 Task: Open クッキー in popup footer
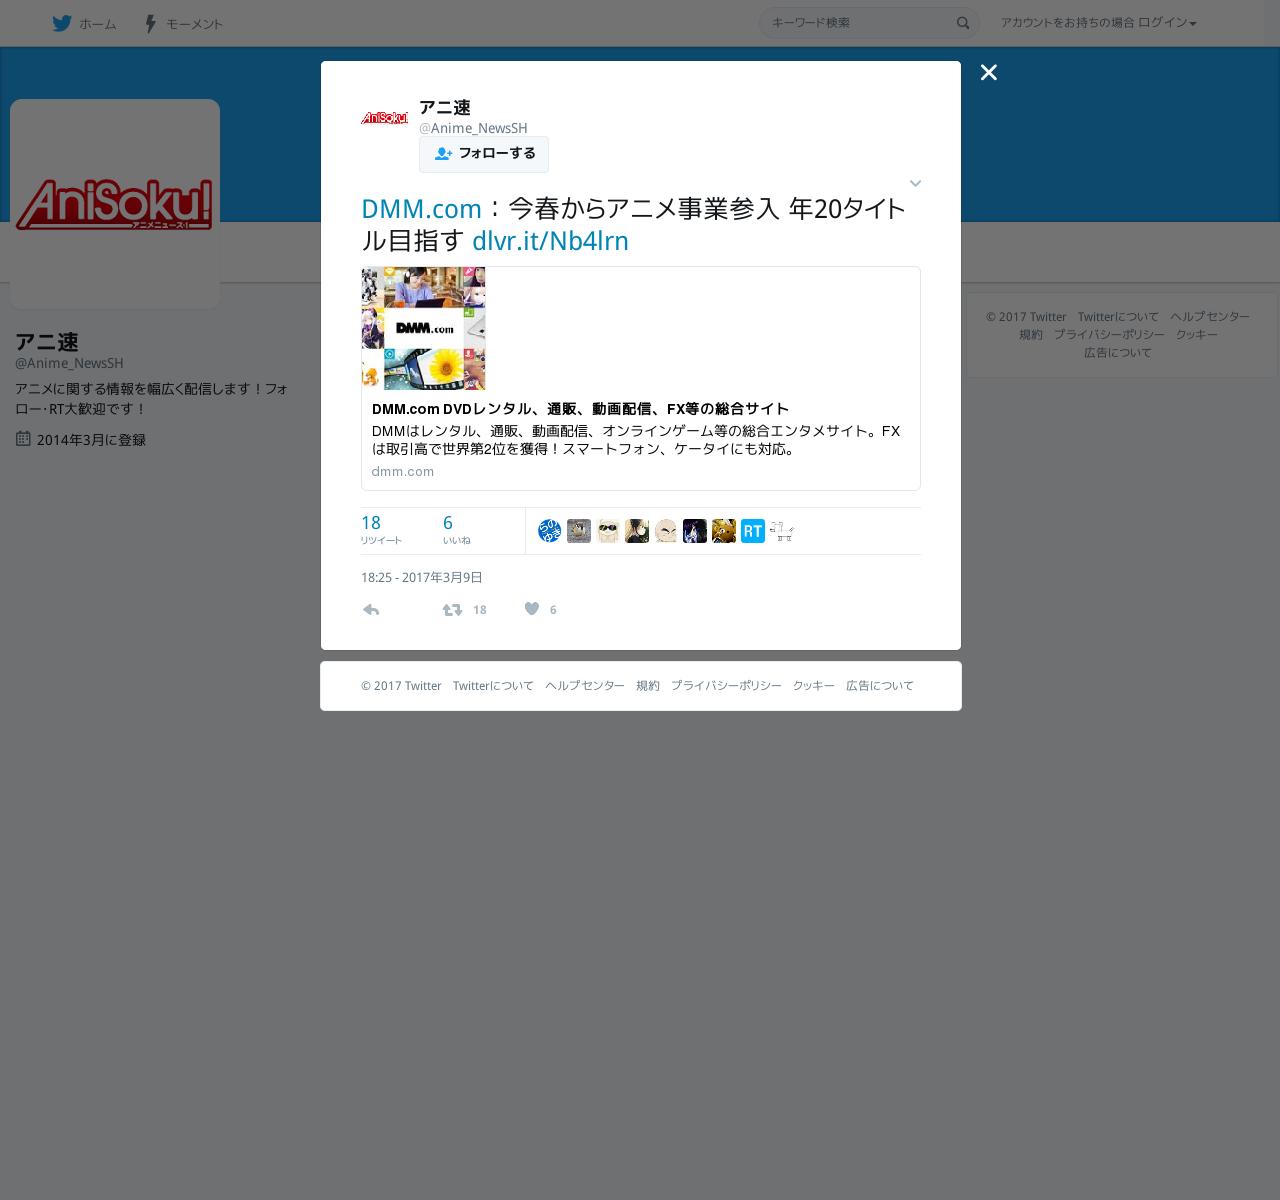(x=814, y=685)
